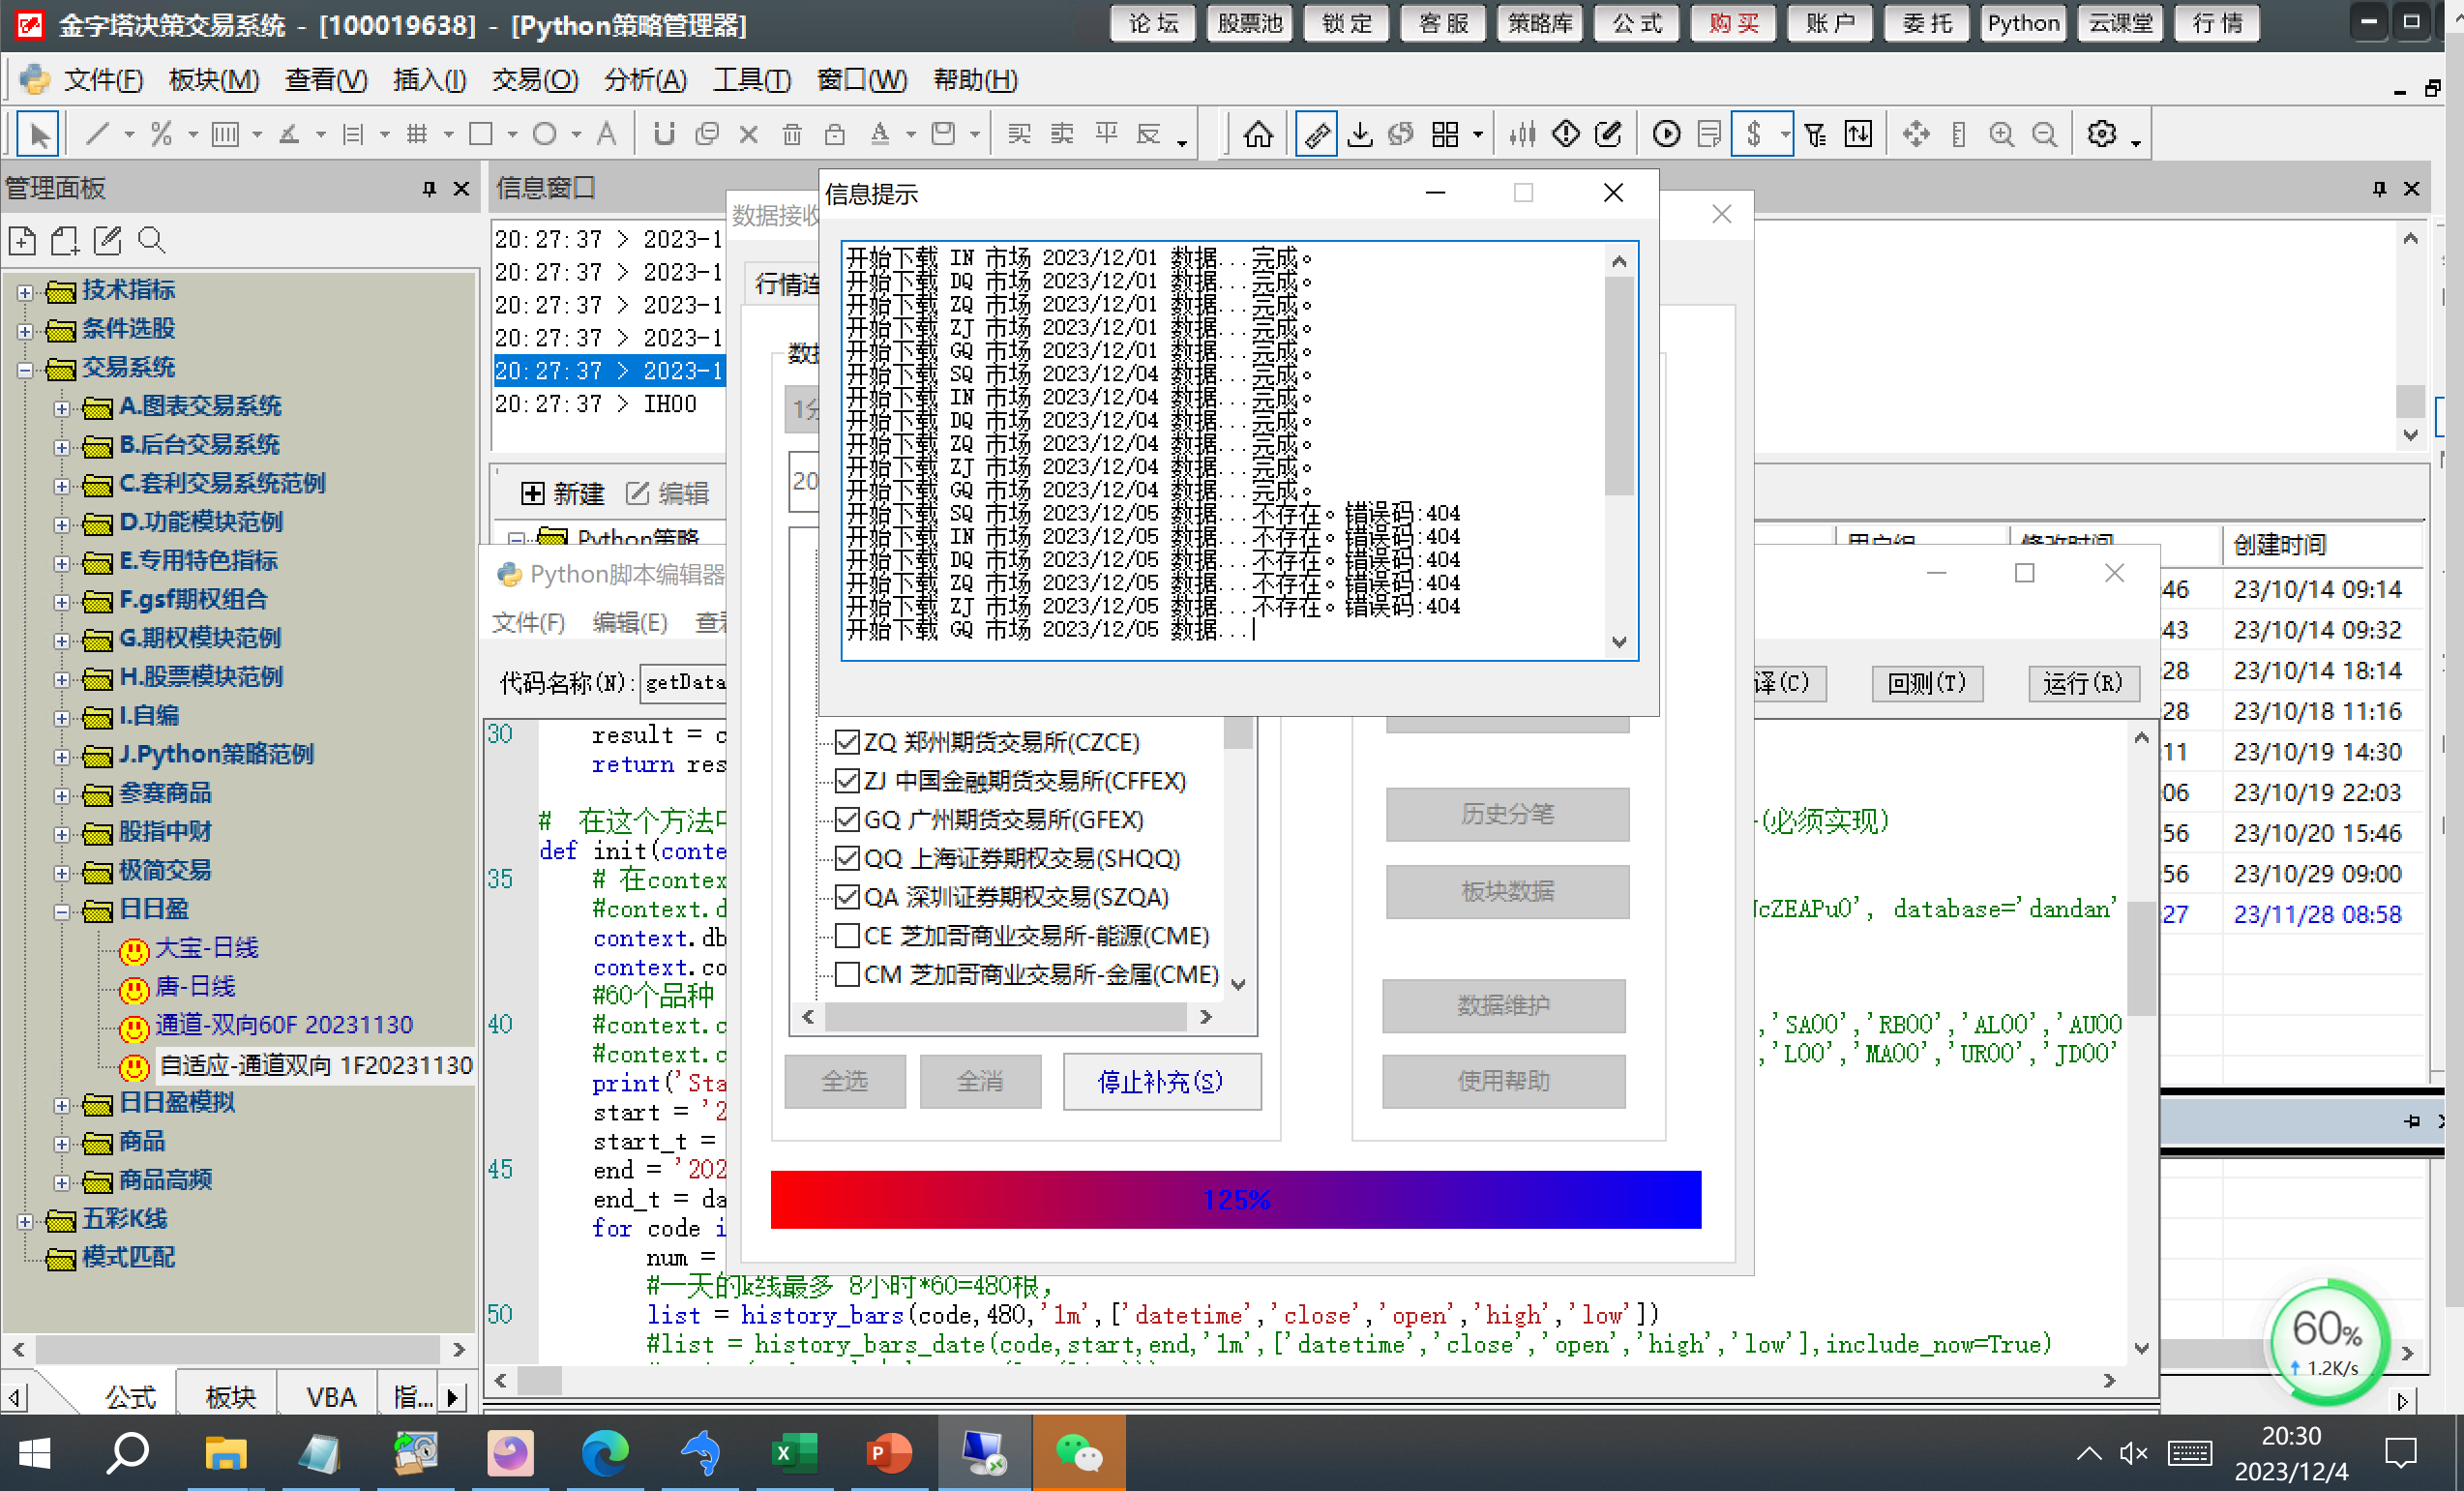The height and width of the screenshot is (1491, 2464).
Task: Choose the line drawing tool
Action: (98, 134)
